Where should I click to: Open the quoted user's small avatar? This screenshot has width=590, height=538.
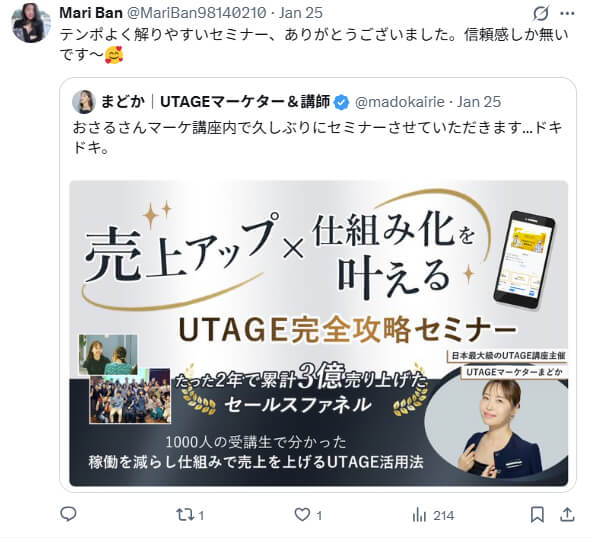point(83,102)
